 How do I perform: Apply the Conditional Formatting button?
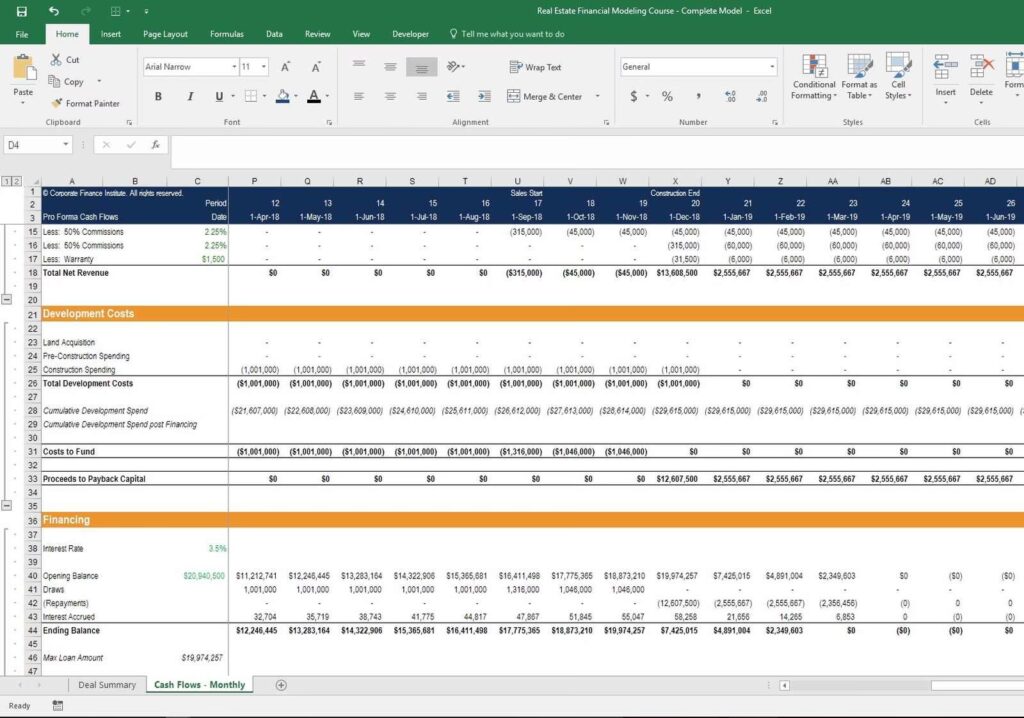[x=813, y=77]
